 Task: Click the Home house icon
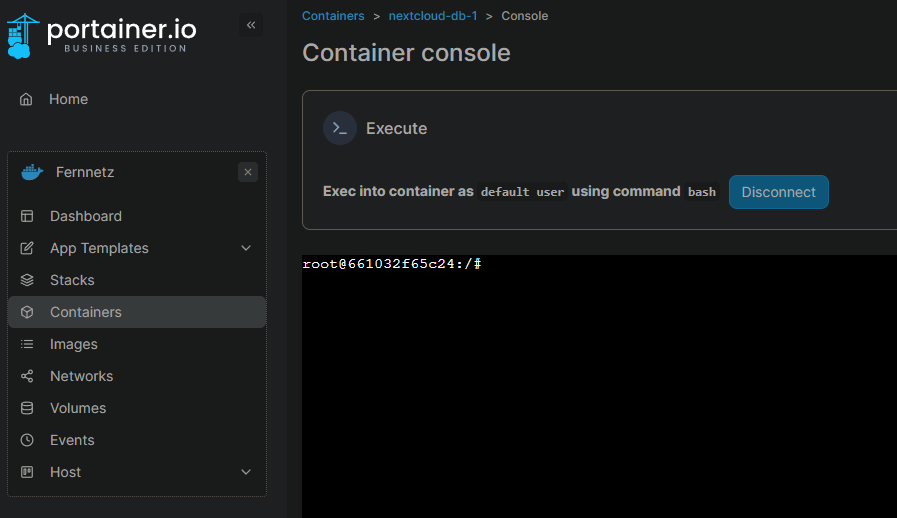26,99
